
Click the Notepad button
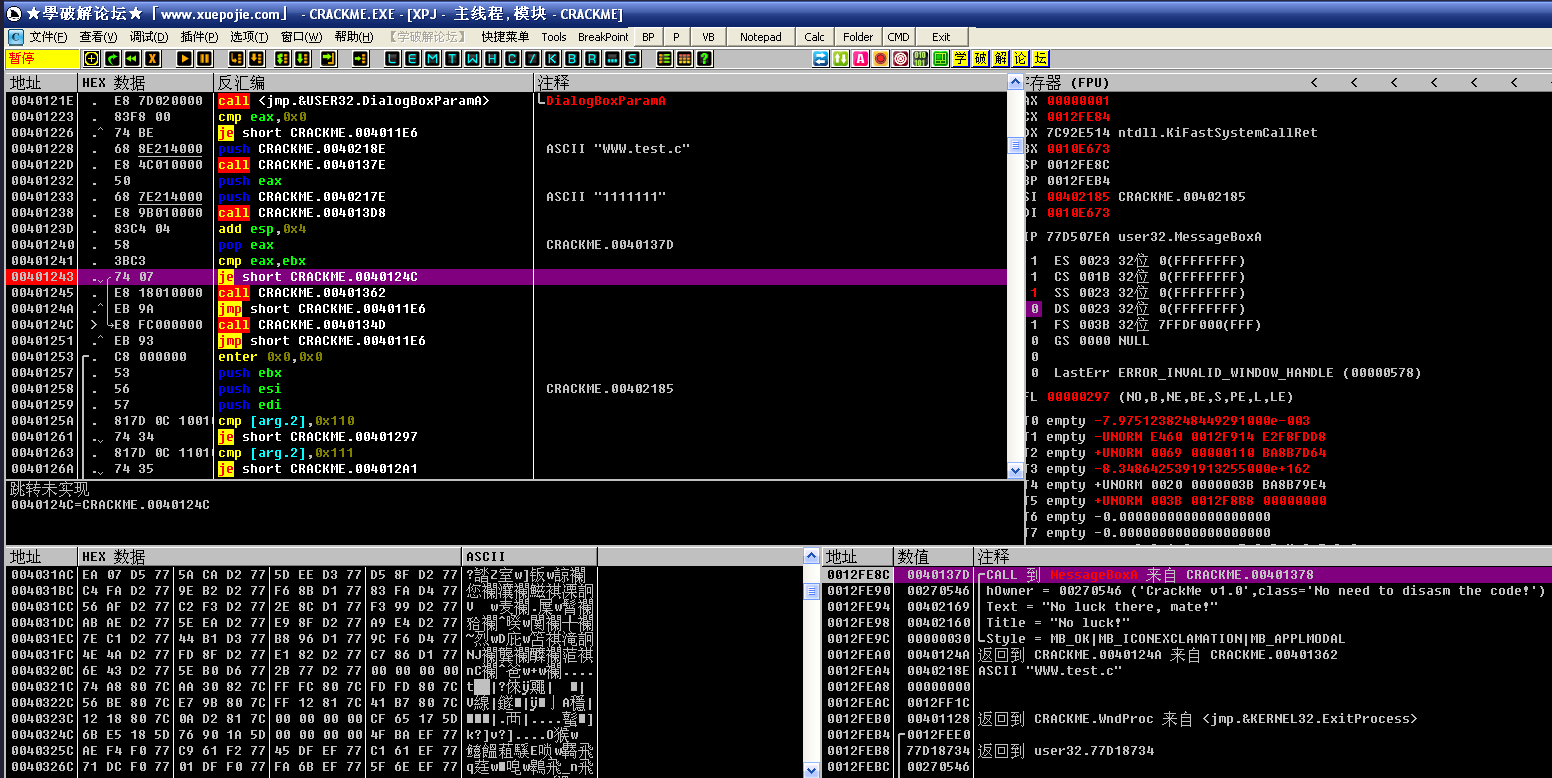click(x=760, y=37)
